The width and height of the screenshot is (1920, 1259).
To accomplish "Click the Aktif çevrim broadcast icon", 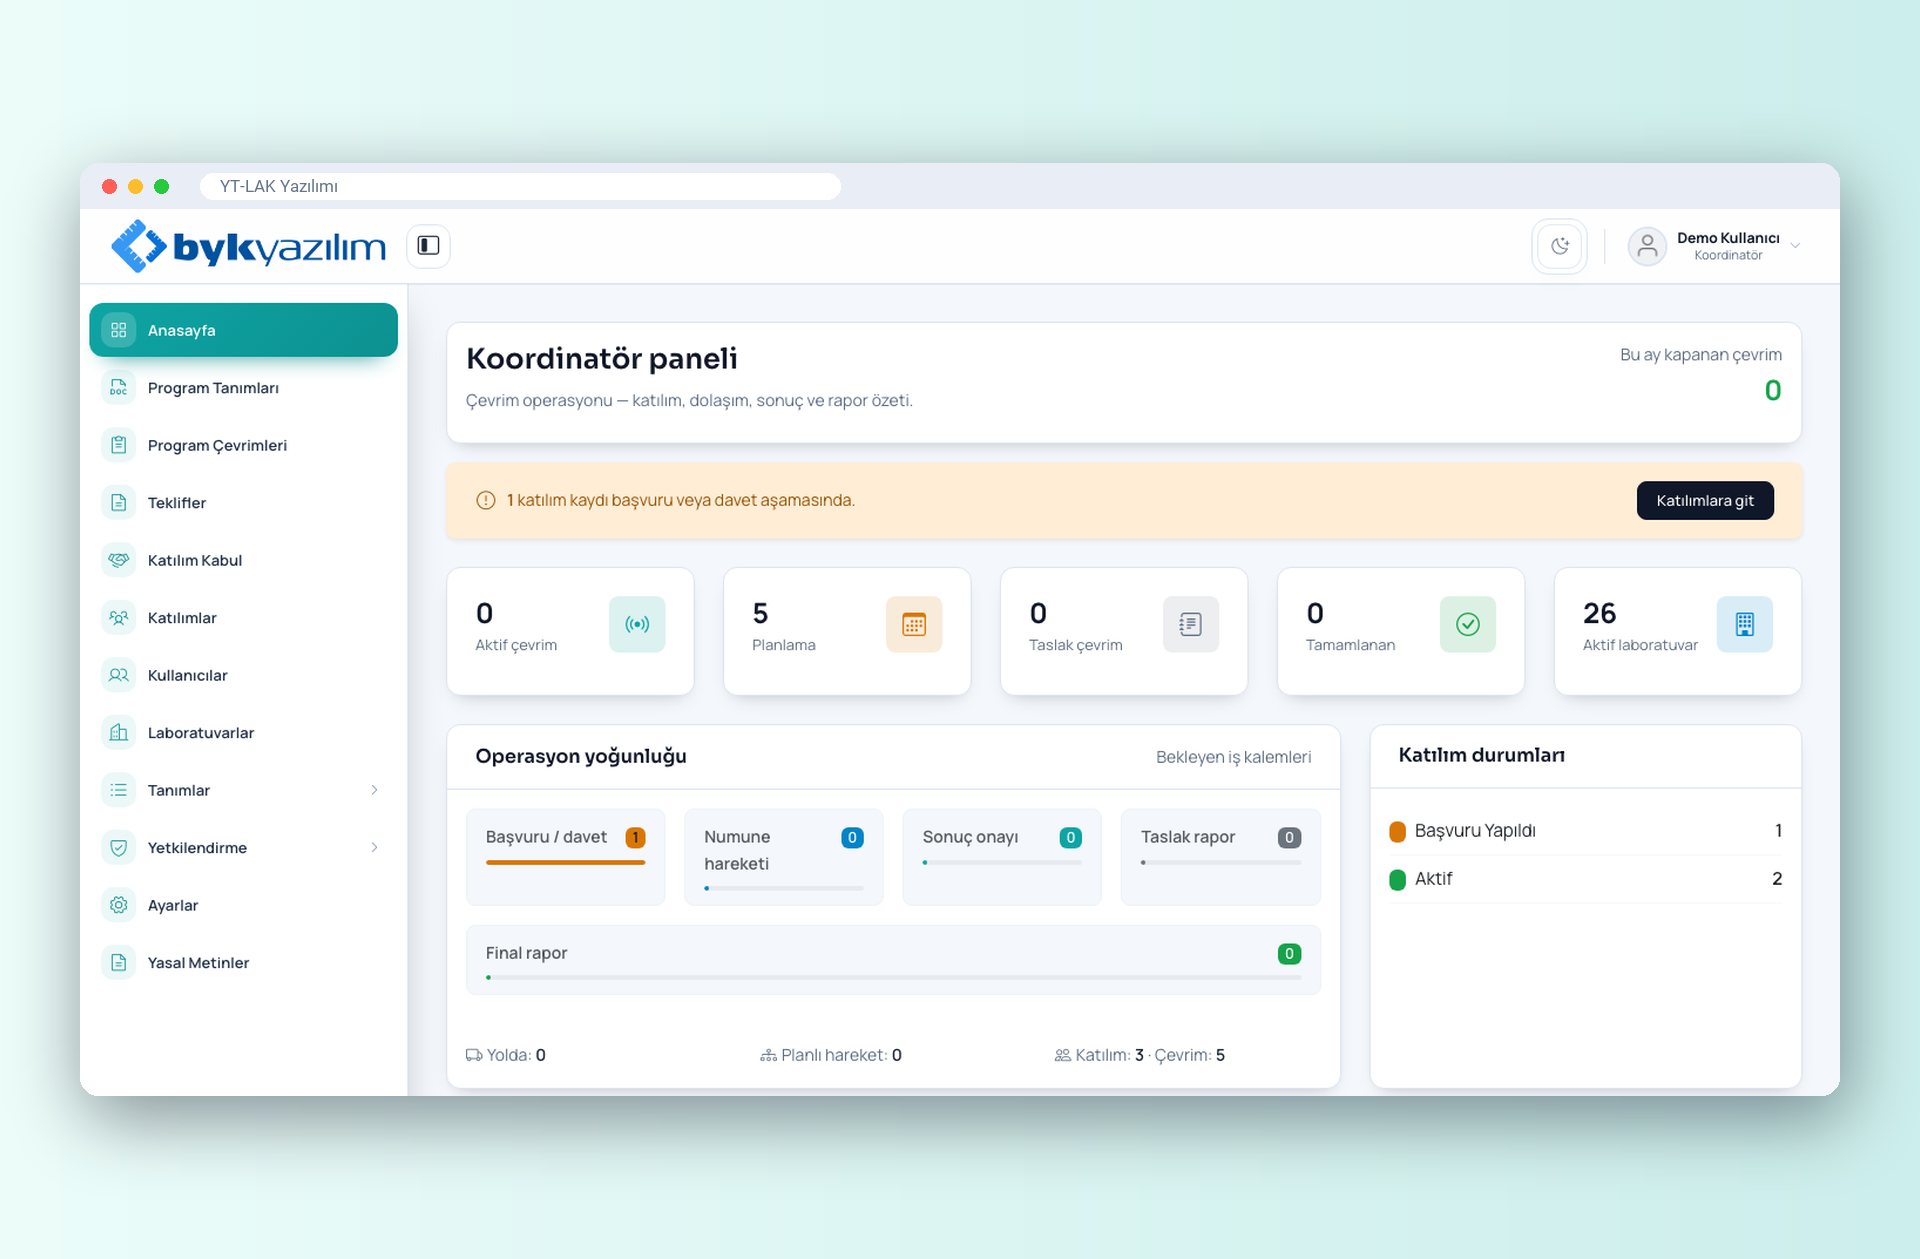I will pos(637,624).
